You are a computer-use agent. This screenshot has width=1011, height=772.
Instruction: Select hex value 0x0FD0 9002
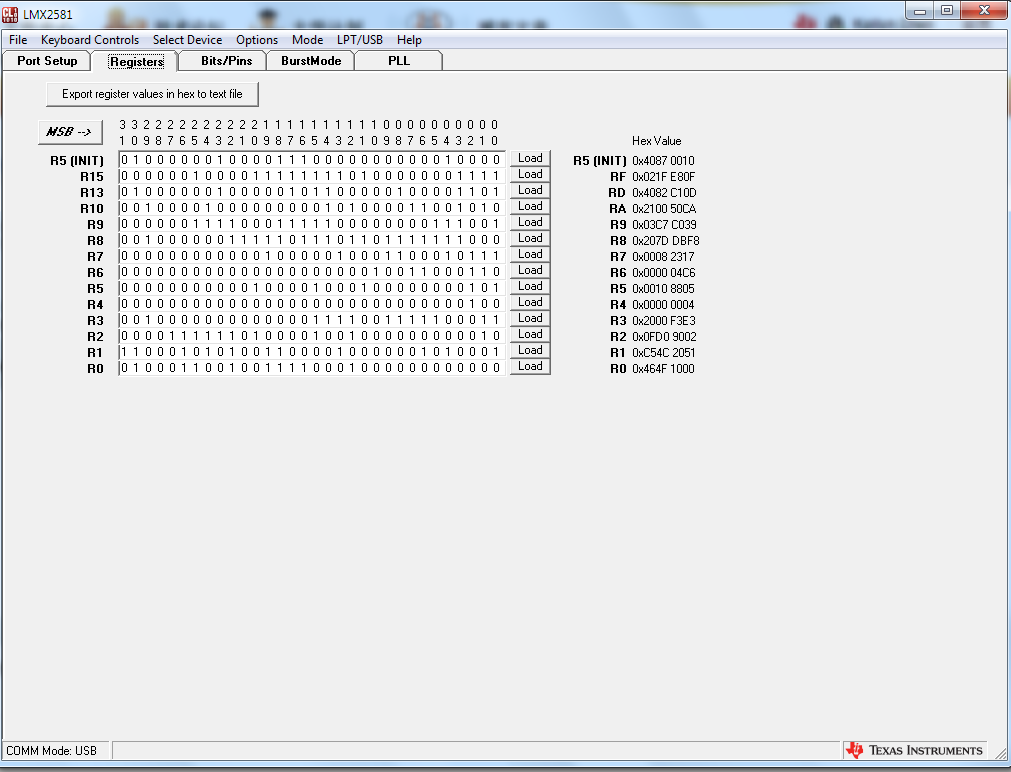664,337
